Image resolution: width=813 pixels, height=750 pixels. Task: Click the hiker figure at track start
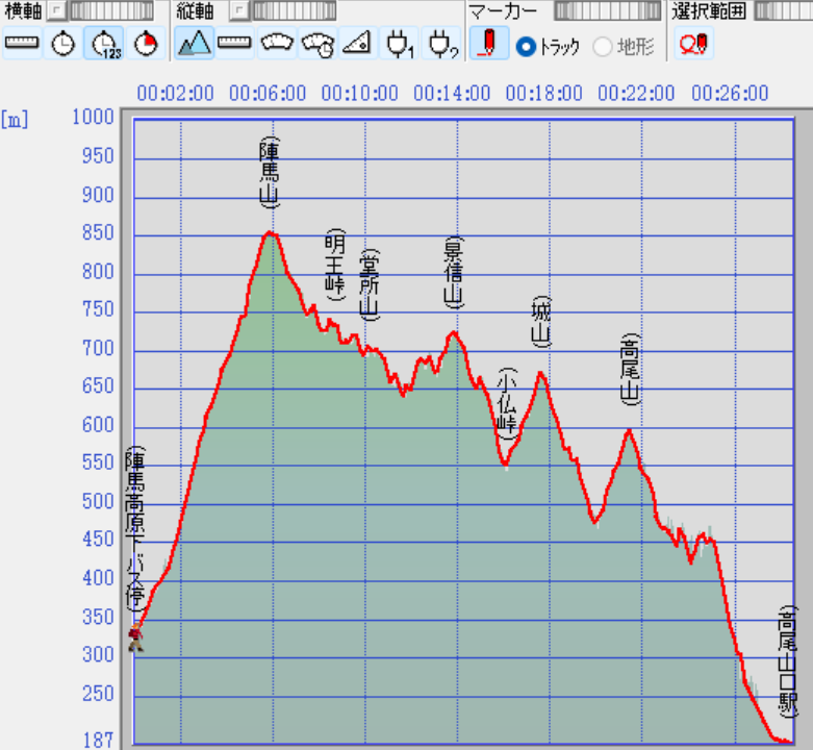tap(136, 637)
